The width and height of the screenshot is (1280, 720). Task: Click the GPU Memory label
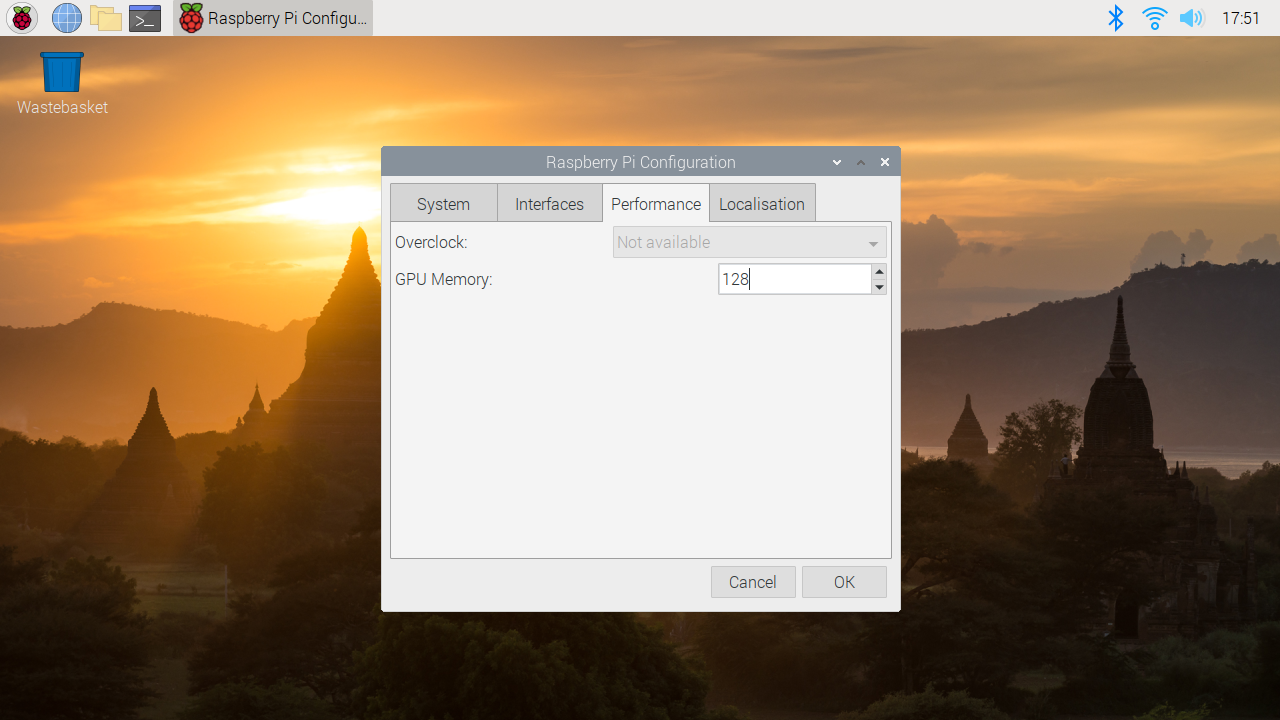click(444, 279)
